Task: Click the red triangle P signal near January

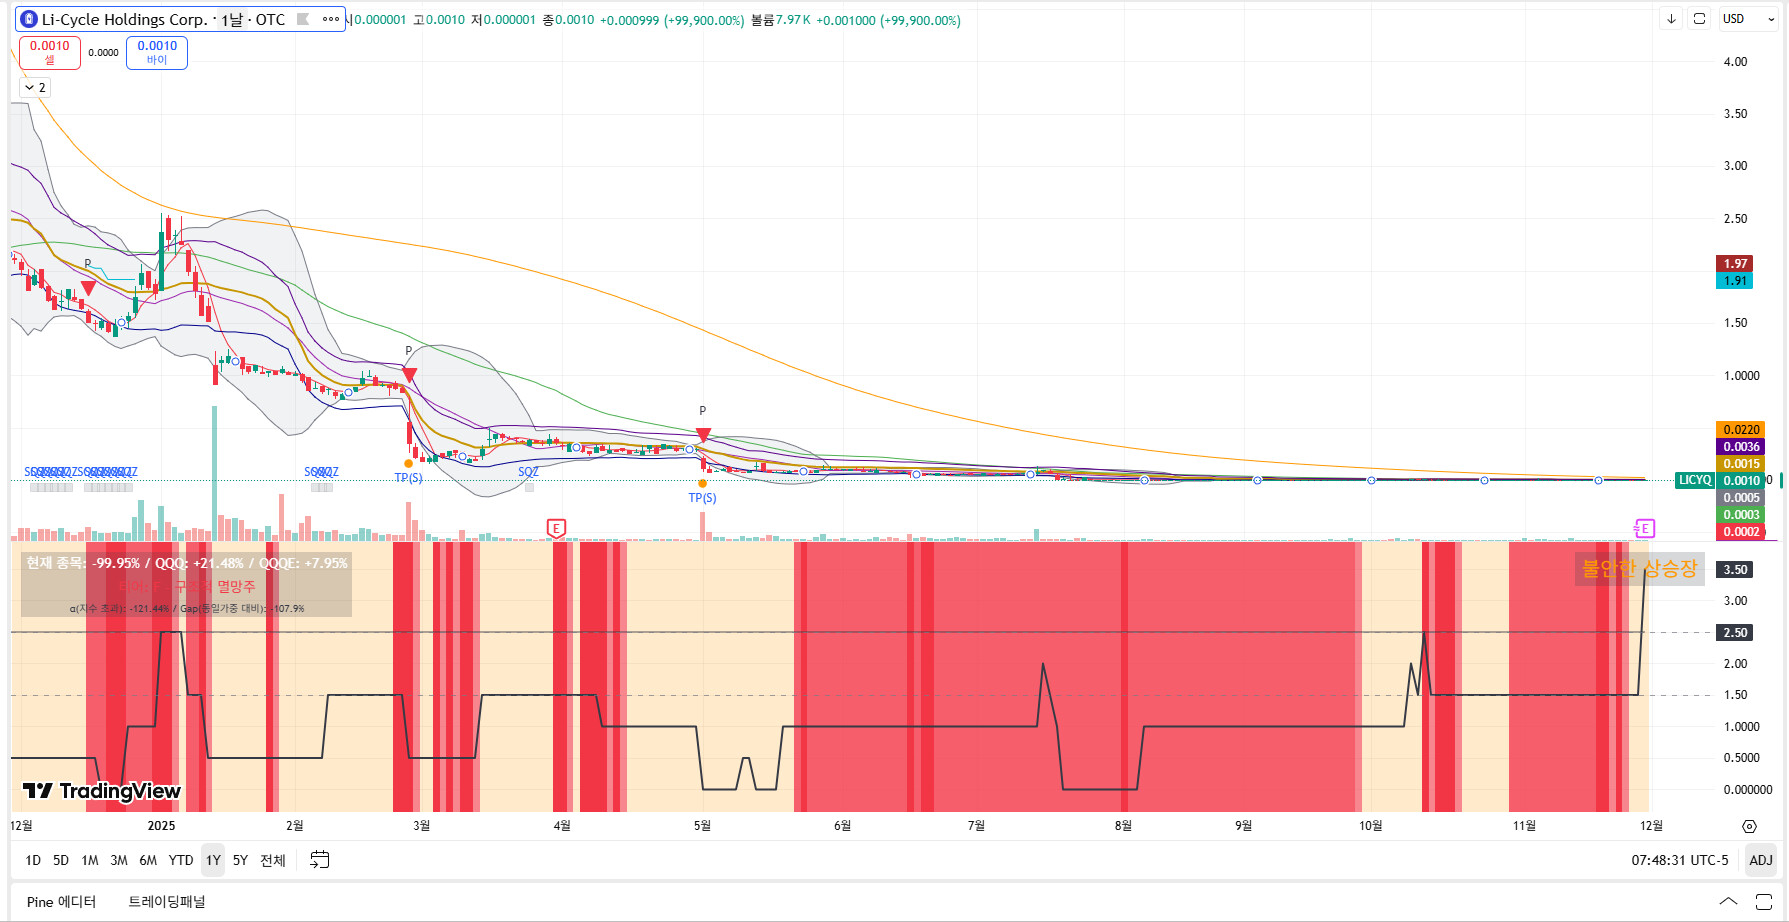Action: tap(88, 288)
